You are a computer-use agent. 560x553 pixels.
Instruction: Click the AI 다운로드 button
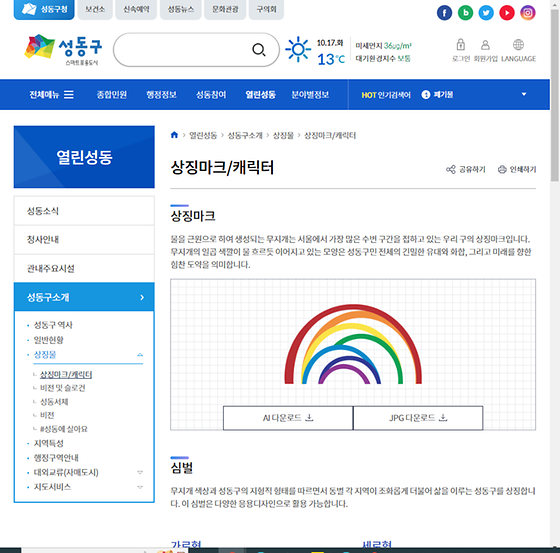click(x=288, y=418)
